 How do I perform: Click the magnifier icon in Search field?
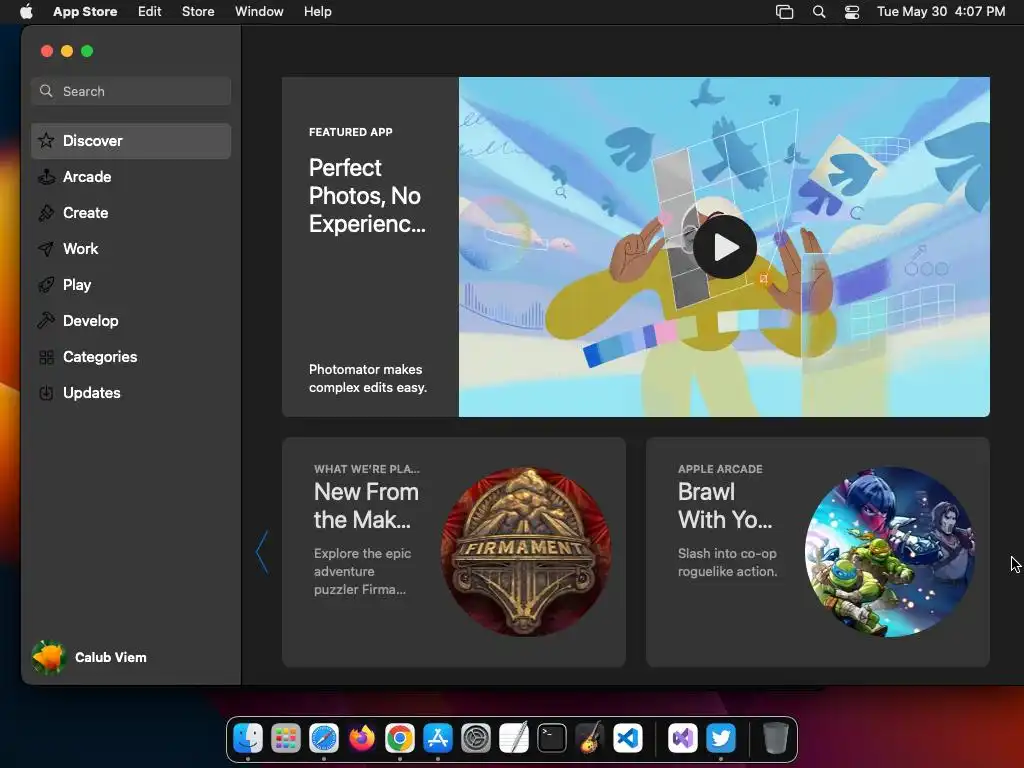click(x=46, y=91)
